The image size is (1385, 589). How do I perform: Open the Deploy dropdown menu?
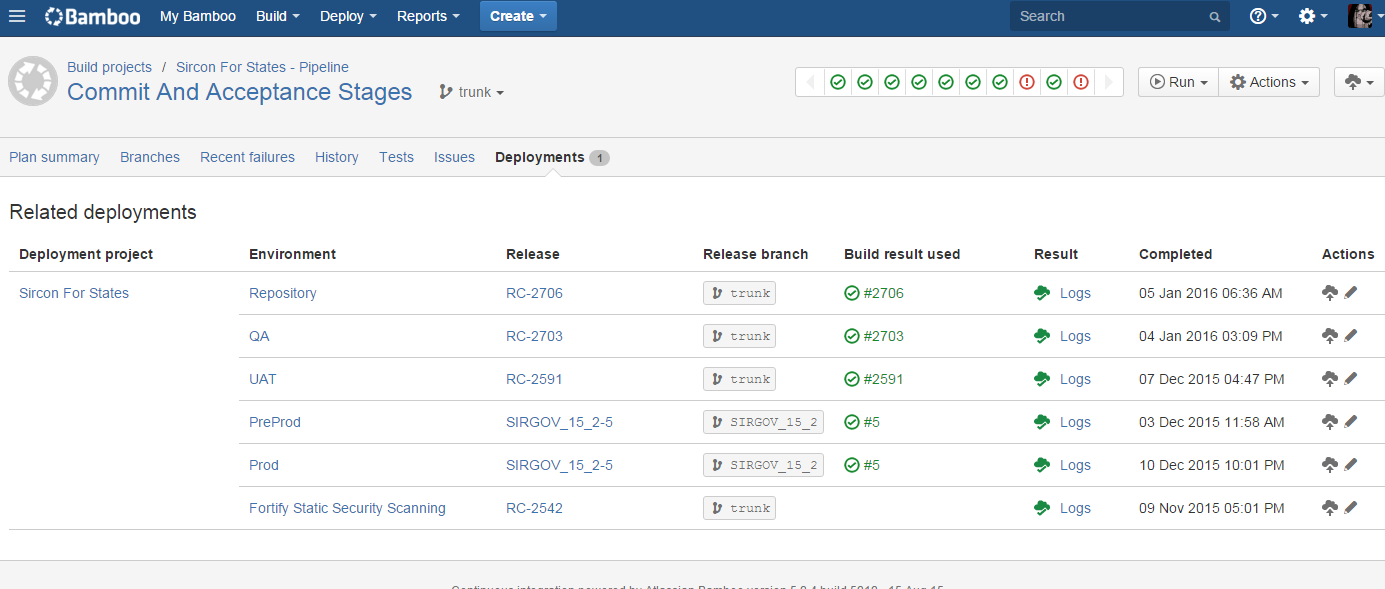348,16
